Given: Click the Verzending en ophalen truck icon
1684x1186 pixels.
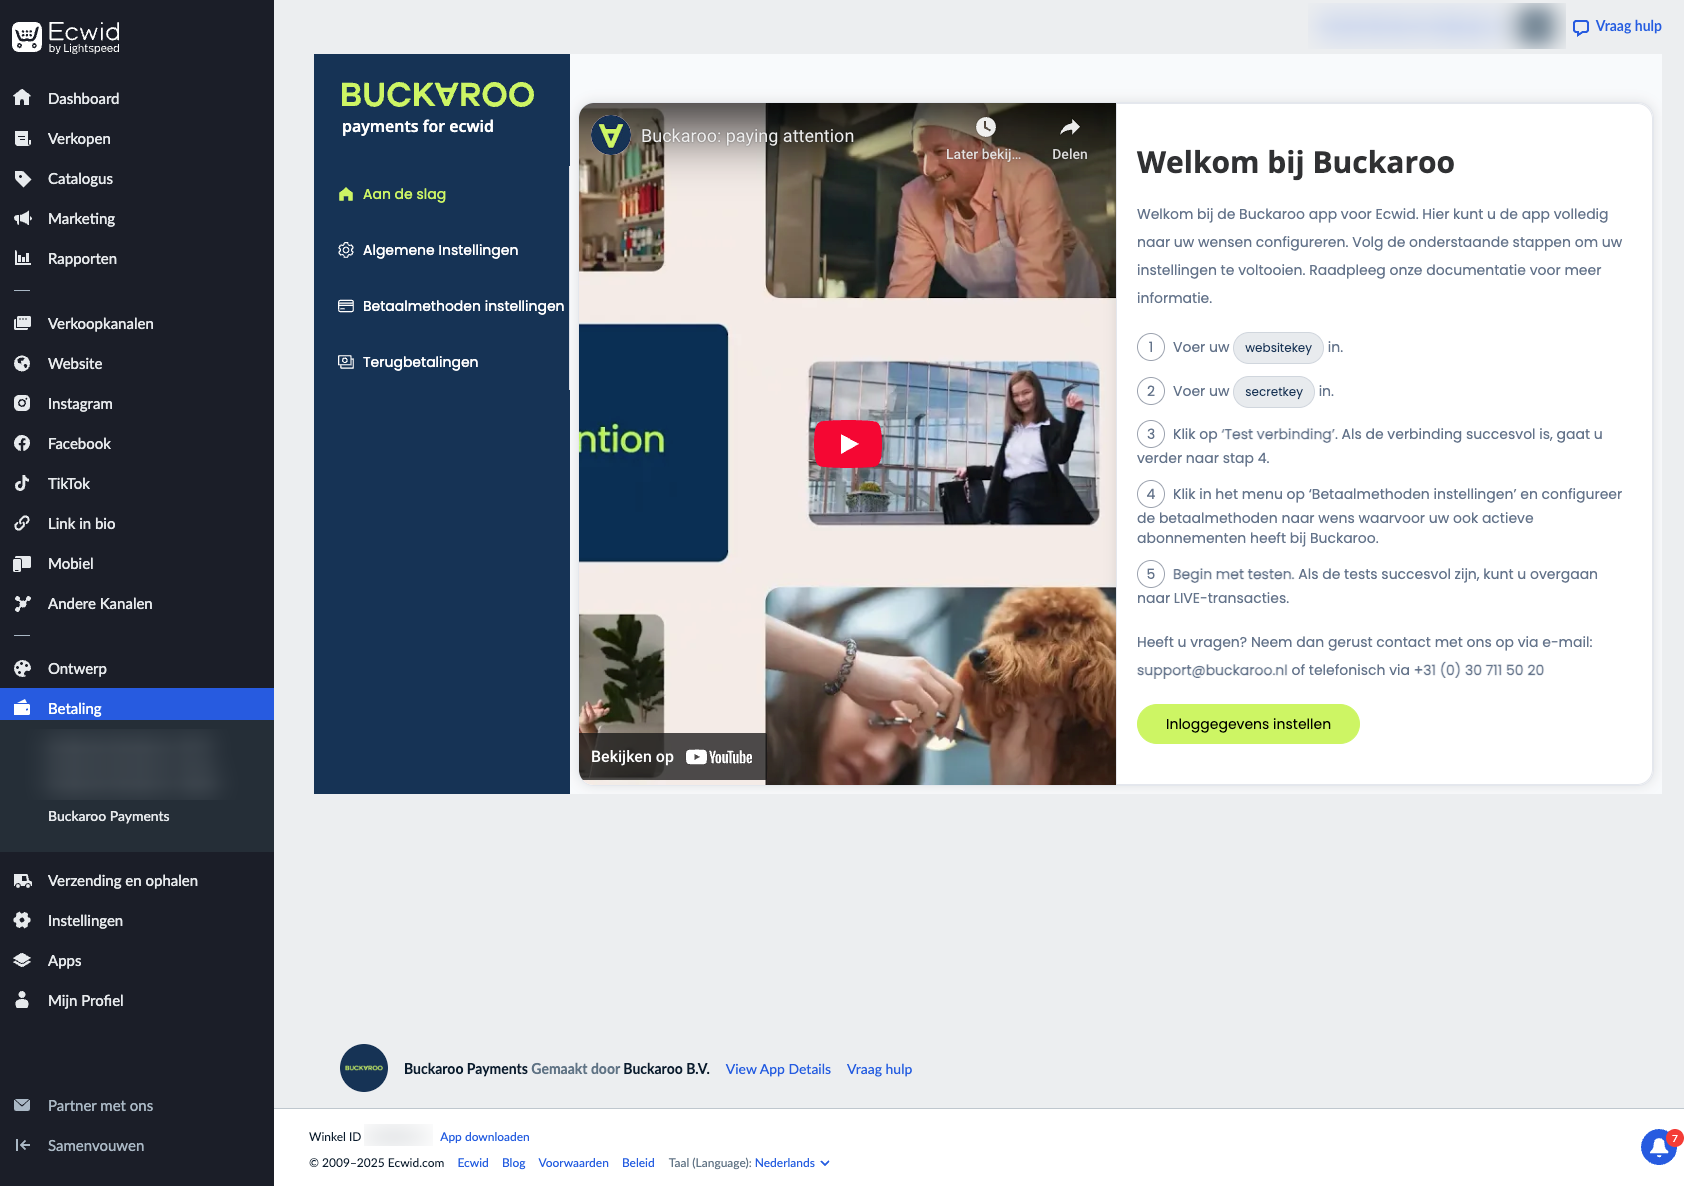Looking at the screenshot, I should [22, 880].
